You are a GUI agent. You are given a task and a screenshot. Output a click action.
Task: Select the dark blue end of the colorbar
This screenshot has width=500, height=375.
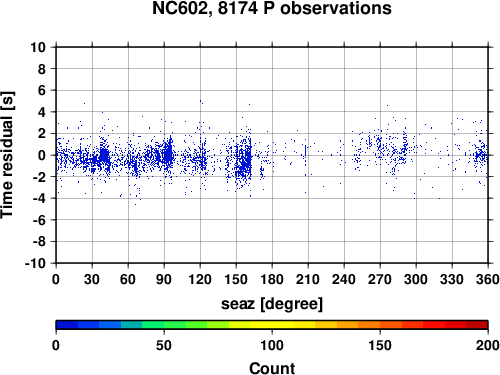pyautogui.click(x=67, y=325)
